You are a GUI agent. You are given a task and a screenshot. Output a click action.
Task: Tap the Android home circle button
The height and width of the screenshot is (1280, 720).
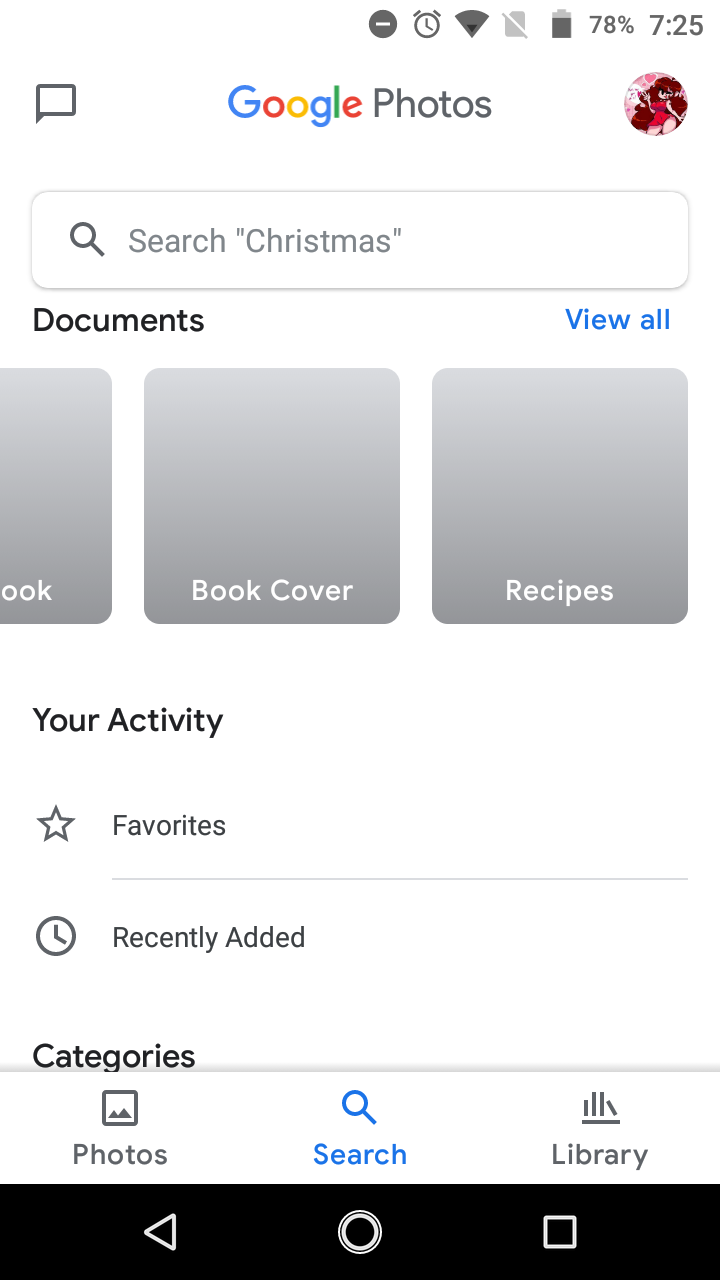tap(360, 1232)
